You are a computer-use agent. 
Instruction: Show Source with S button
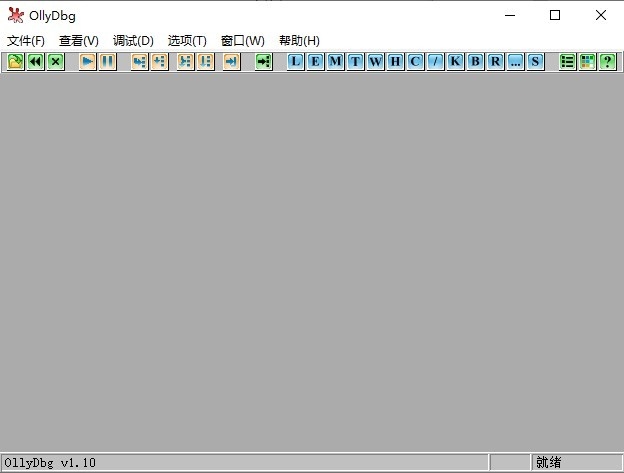tap(535, 62)
